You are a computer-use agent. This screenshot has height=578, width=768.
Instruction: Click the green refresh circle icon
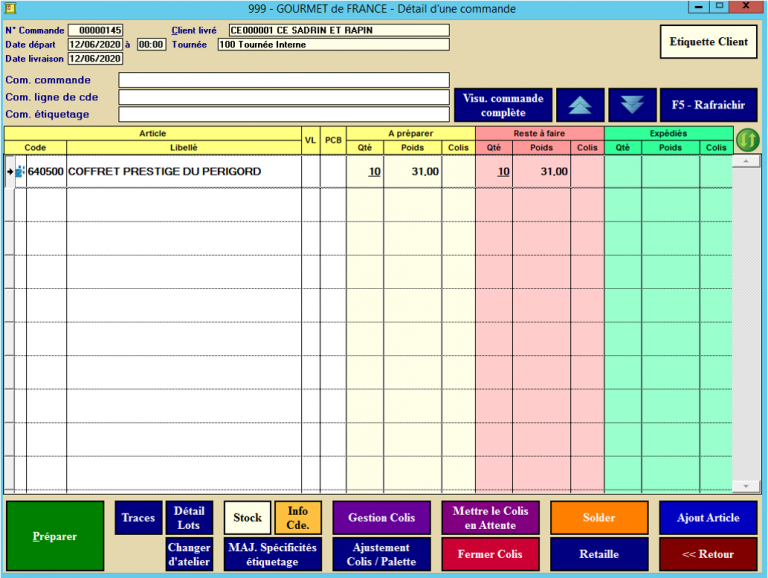tap(747, 140)
